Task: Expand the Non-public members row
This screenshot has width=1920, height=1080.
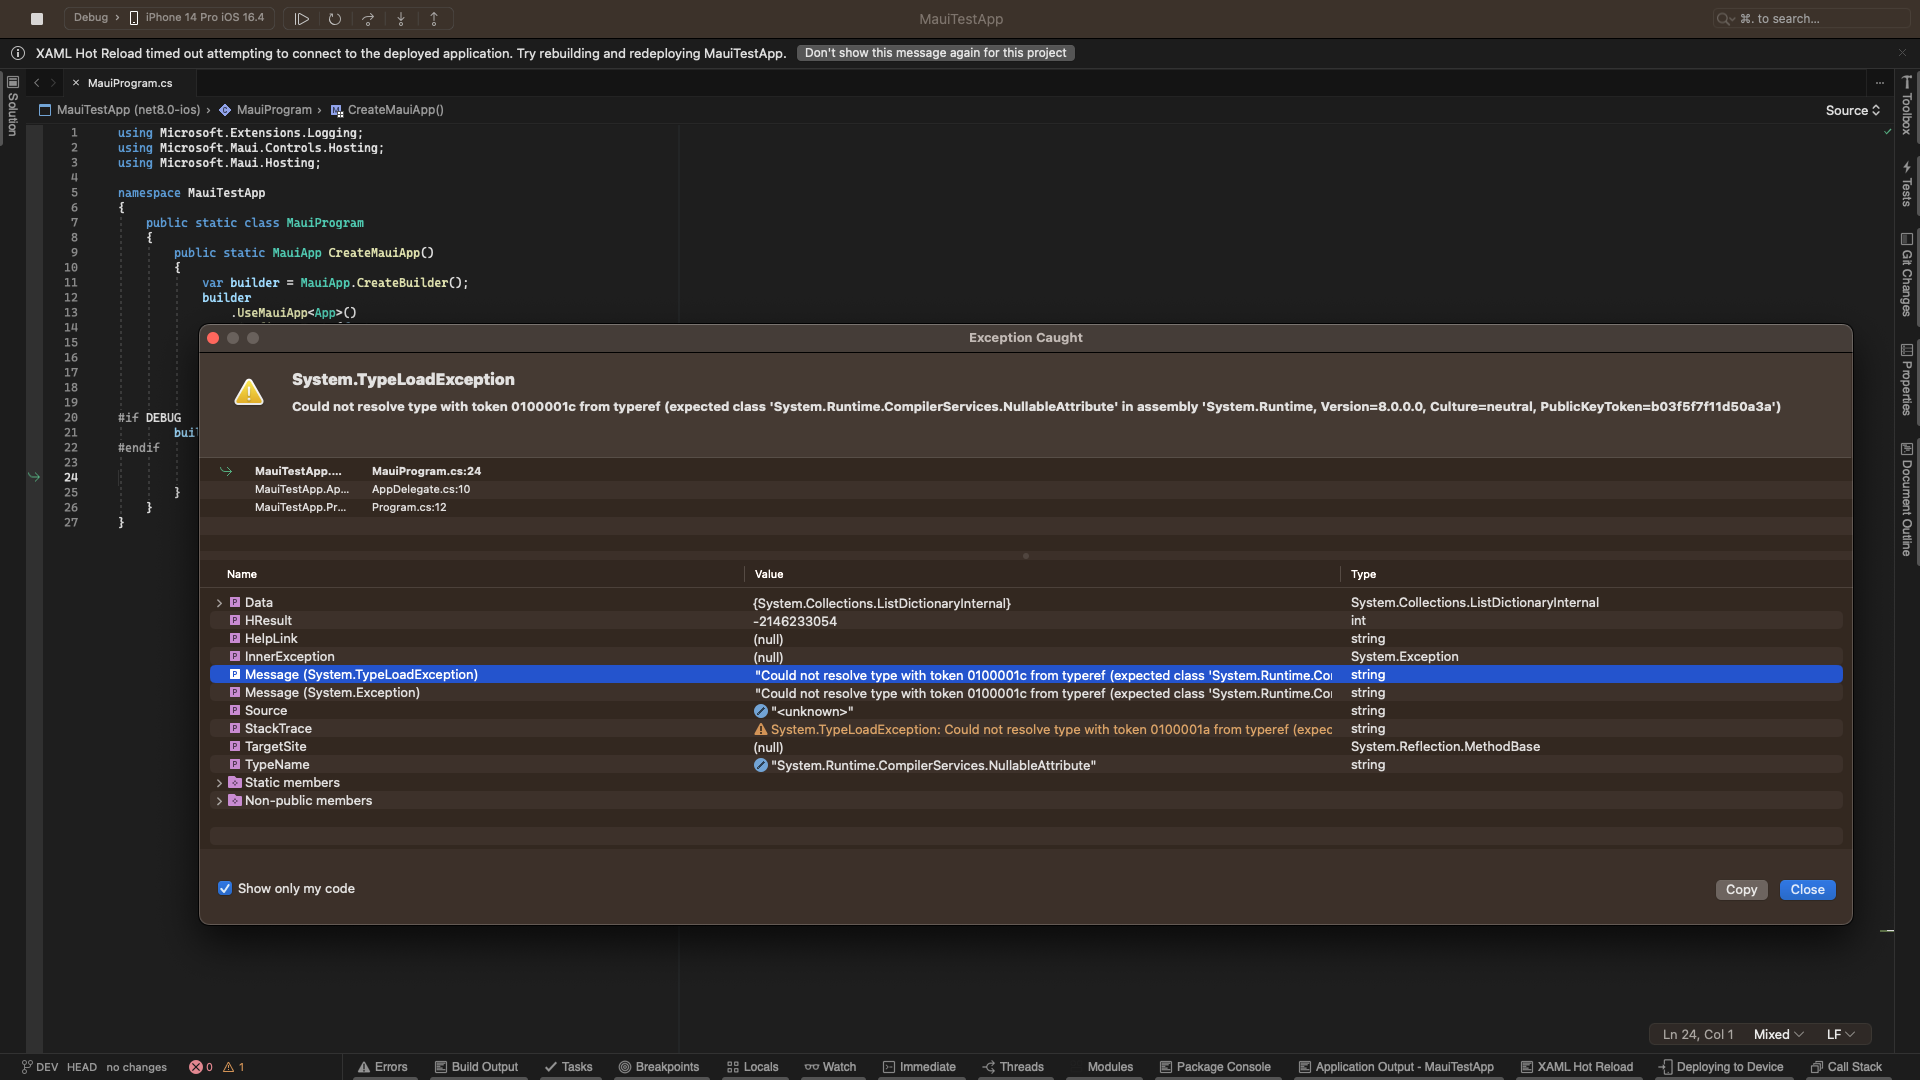Action: coord(220,800)
